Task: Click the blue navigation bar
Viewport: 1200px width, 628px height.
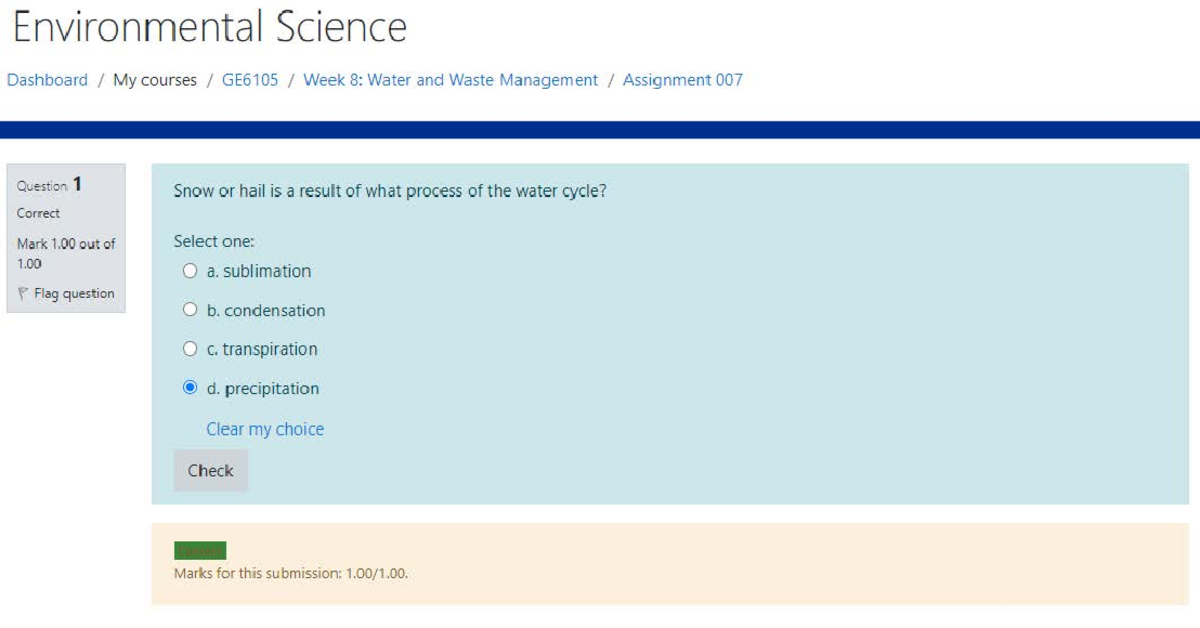Action: point(600,128)
